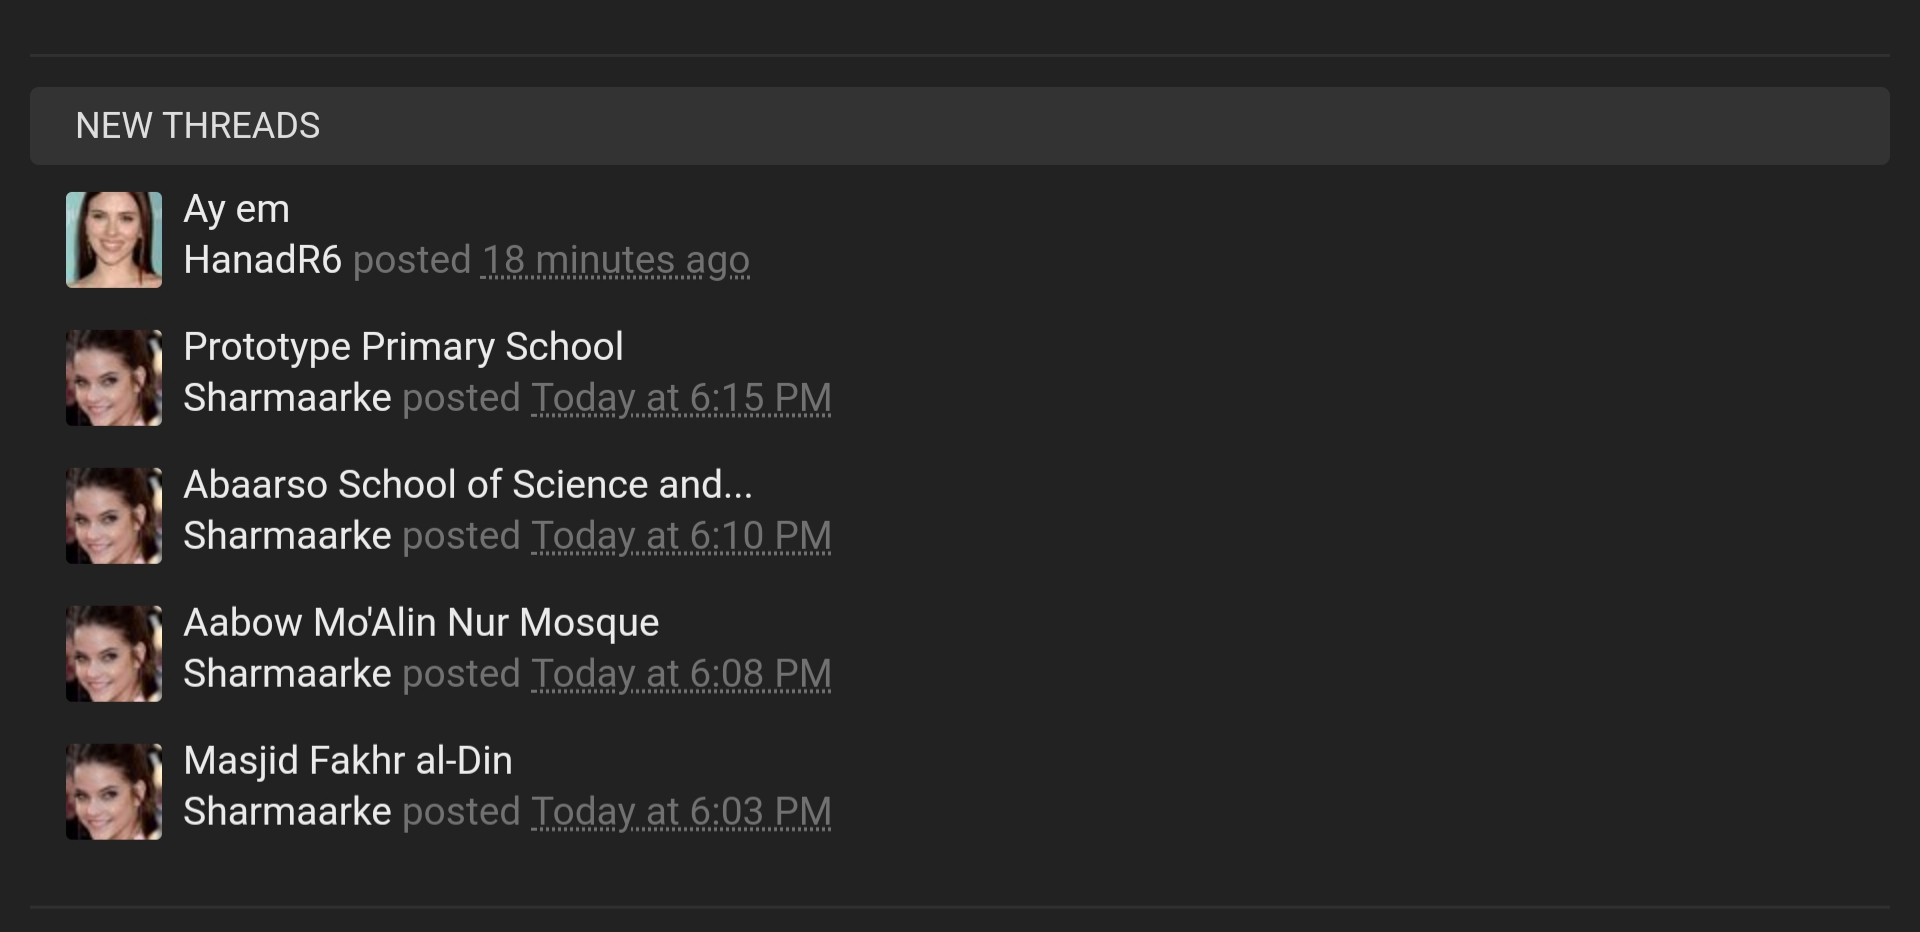Open the Ay em thread
1920x932 pixels.
click(x=236, y=209)
